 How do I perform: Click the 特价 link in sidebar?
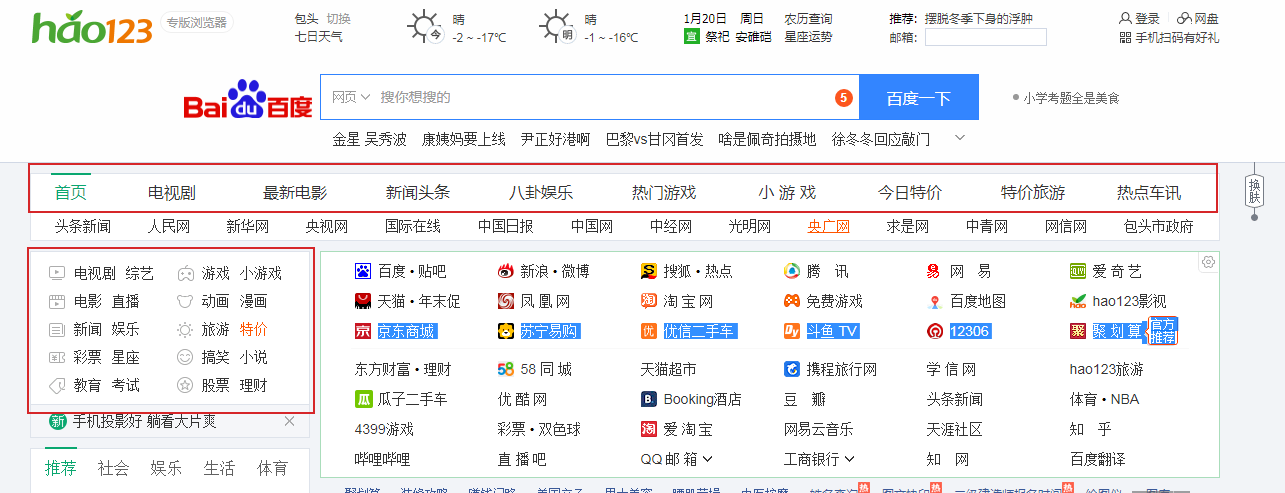point(253,329)
